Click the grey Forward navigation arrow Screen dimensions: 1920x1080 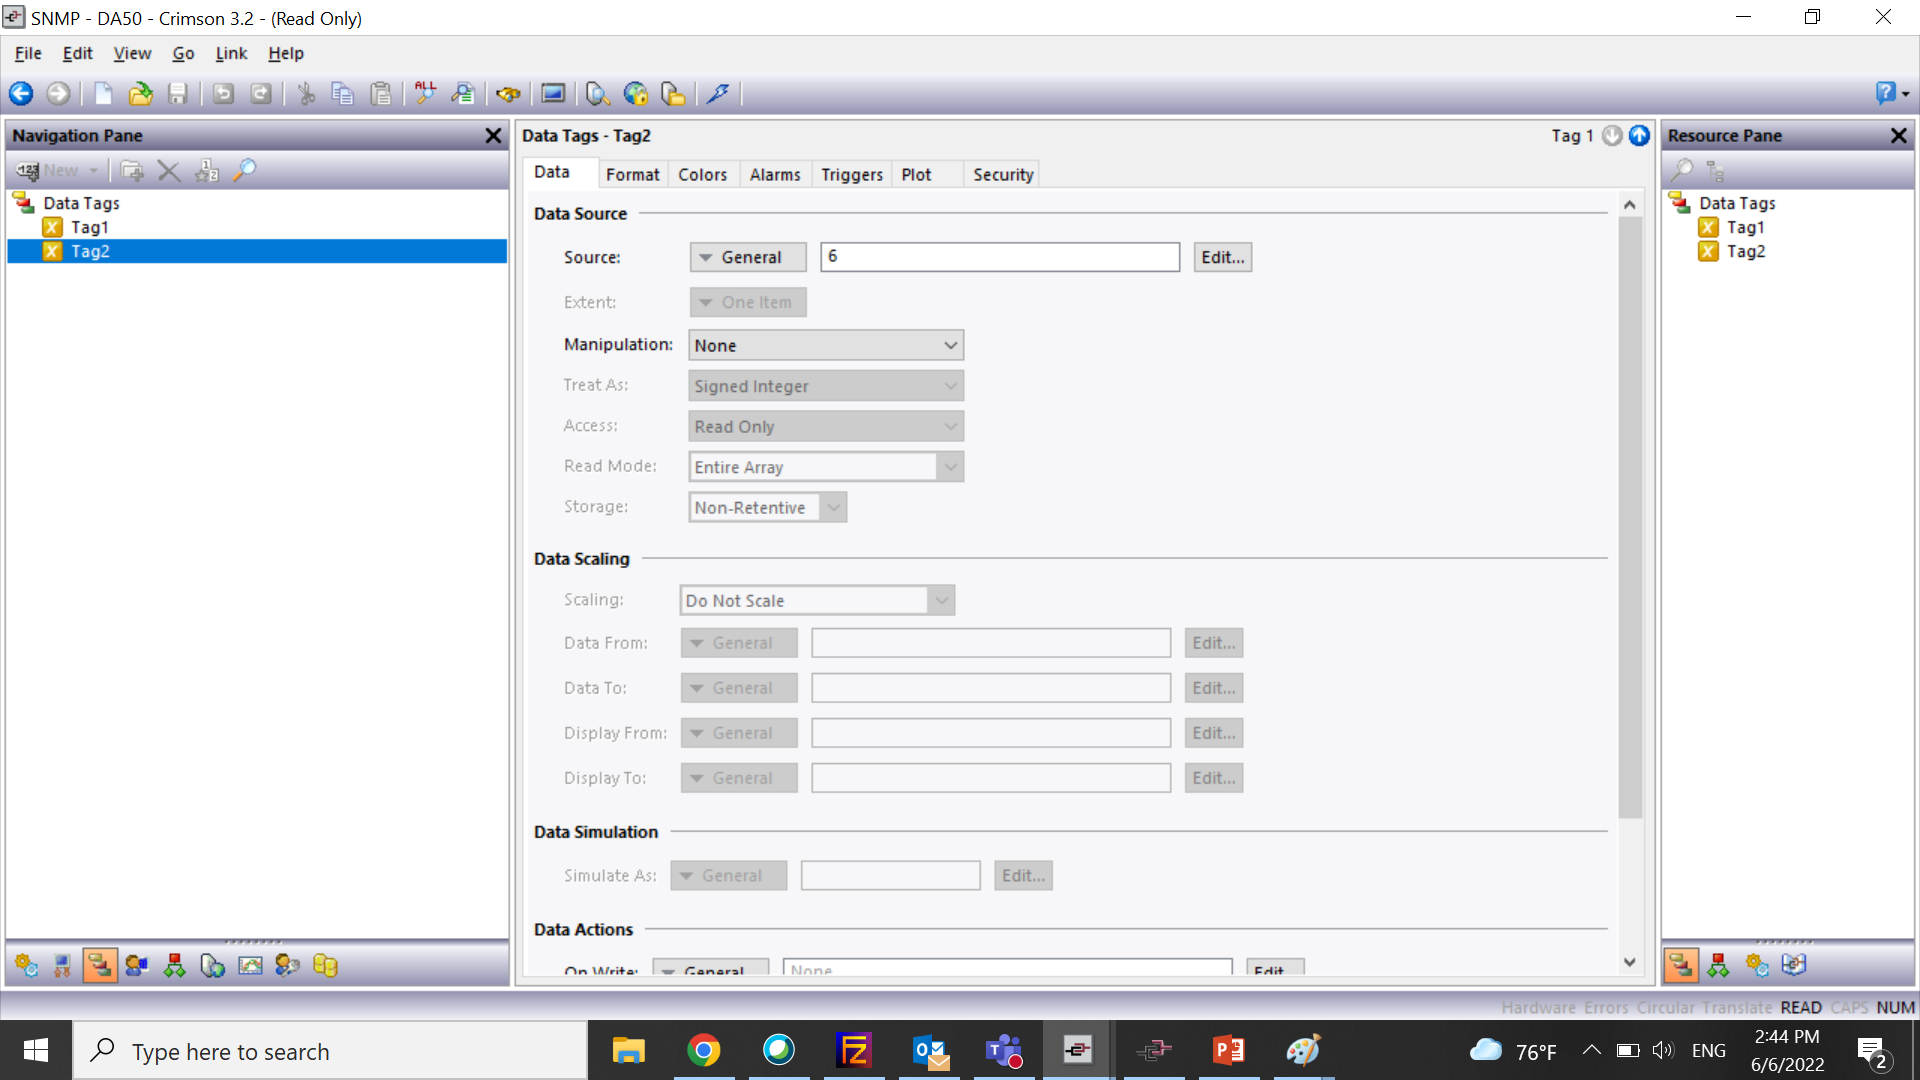(58, 94)
